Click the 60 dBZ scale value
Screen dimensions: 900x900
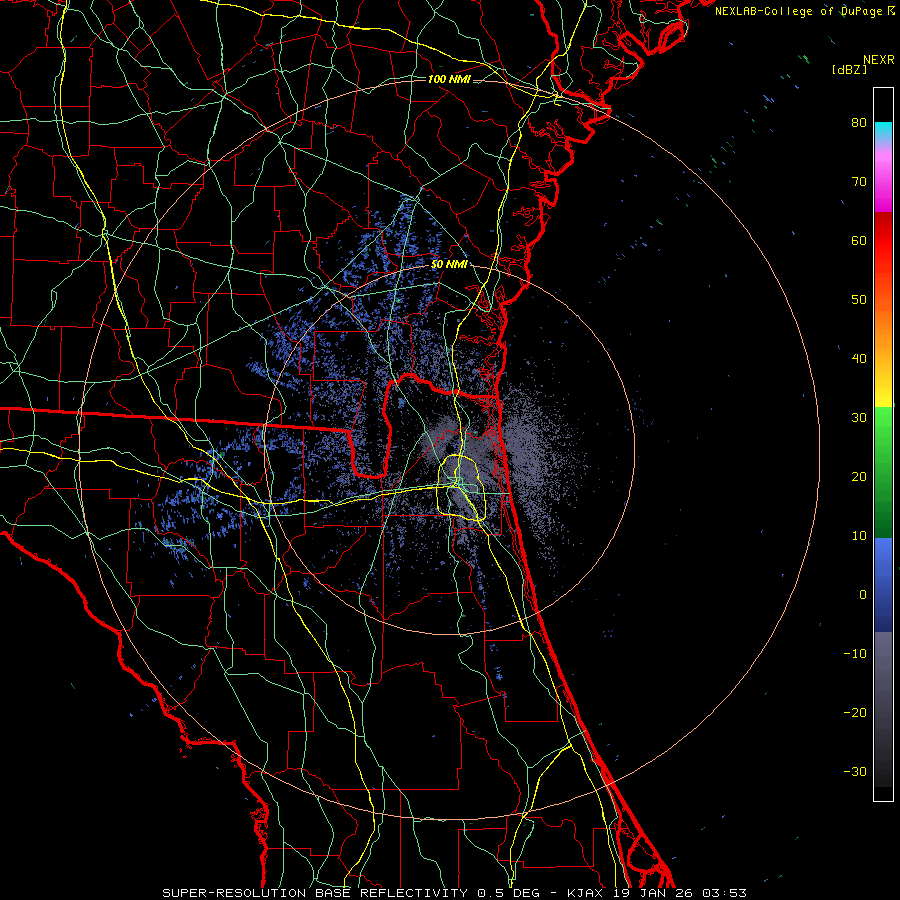point(859,241)
